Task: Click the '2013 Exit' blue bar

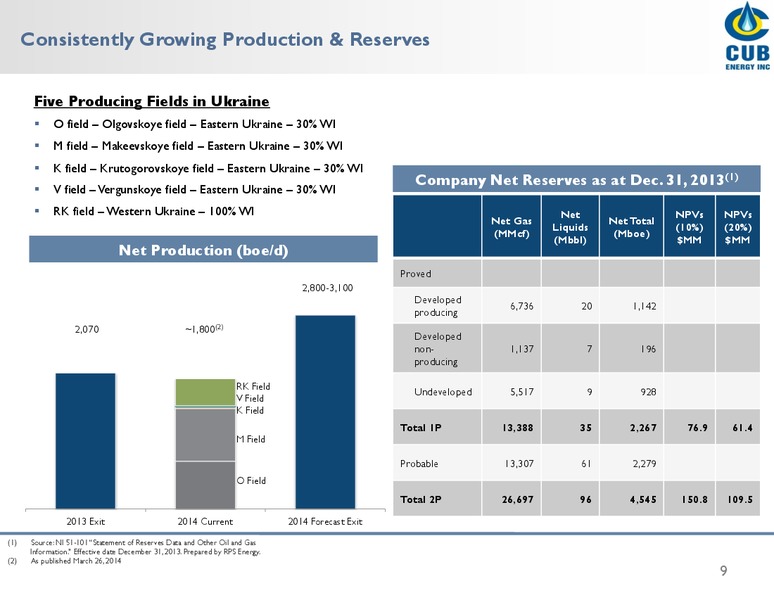Action: 85,441
